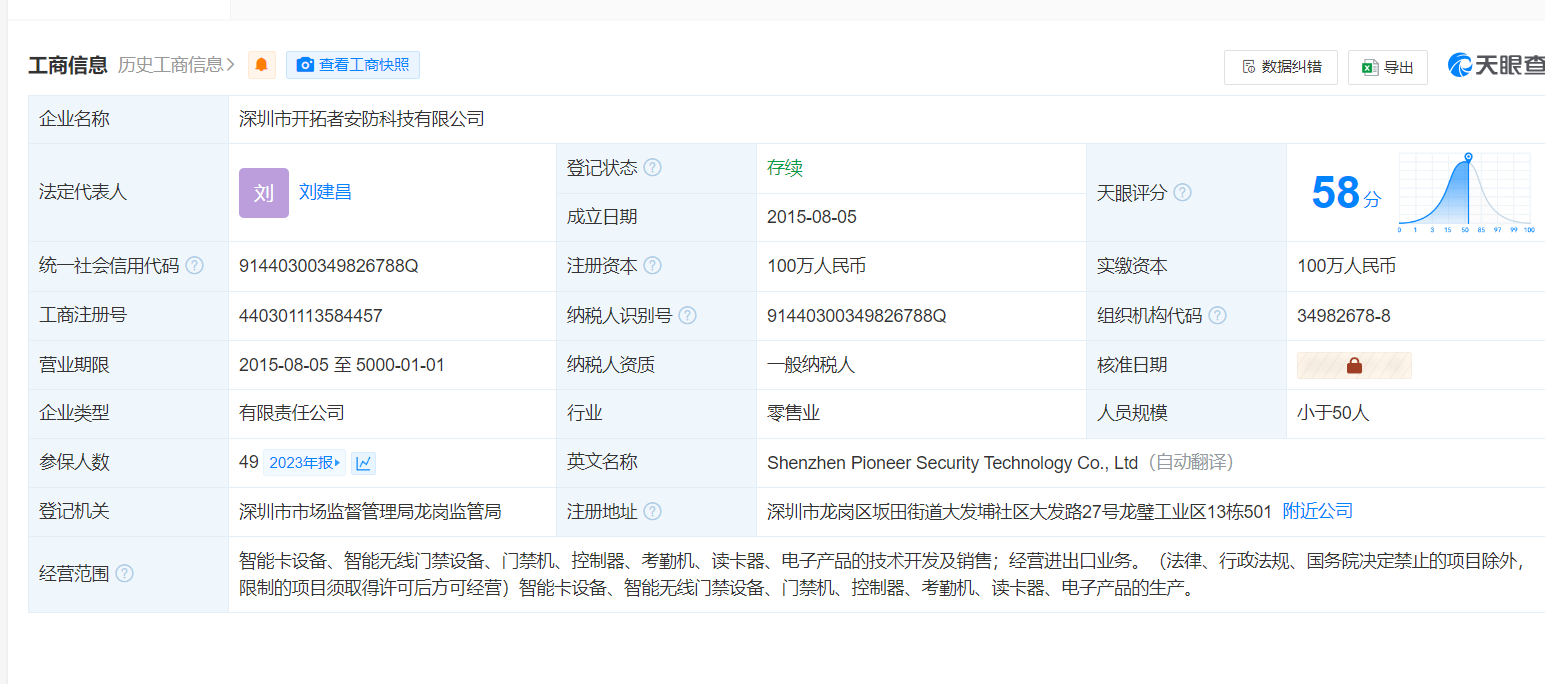Click the score distribution chart

click(x=1464, y=192)
